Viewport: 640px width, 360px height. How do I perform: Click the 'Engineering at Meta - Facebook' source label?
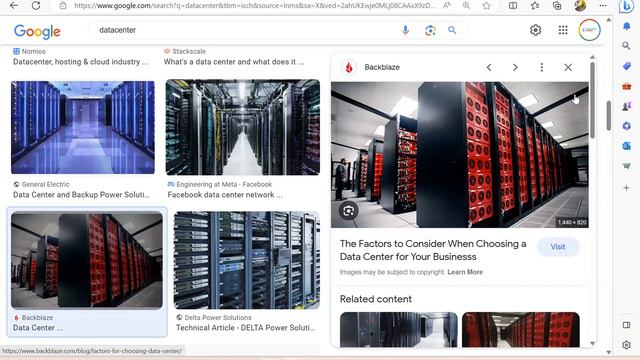pyautogui.click(x=224, y=184)
